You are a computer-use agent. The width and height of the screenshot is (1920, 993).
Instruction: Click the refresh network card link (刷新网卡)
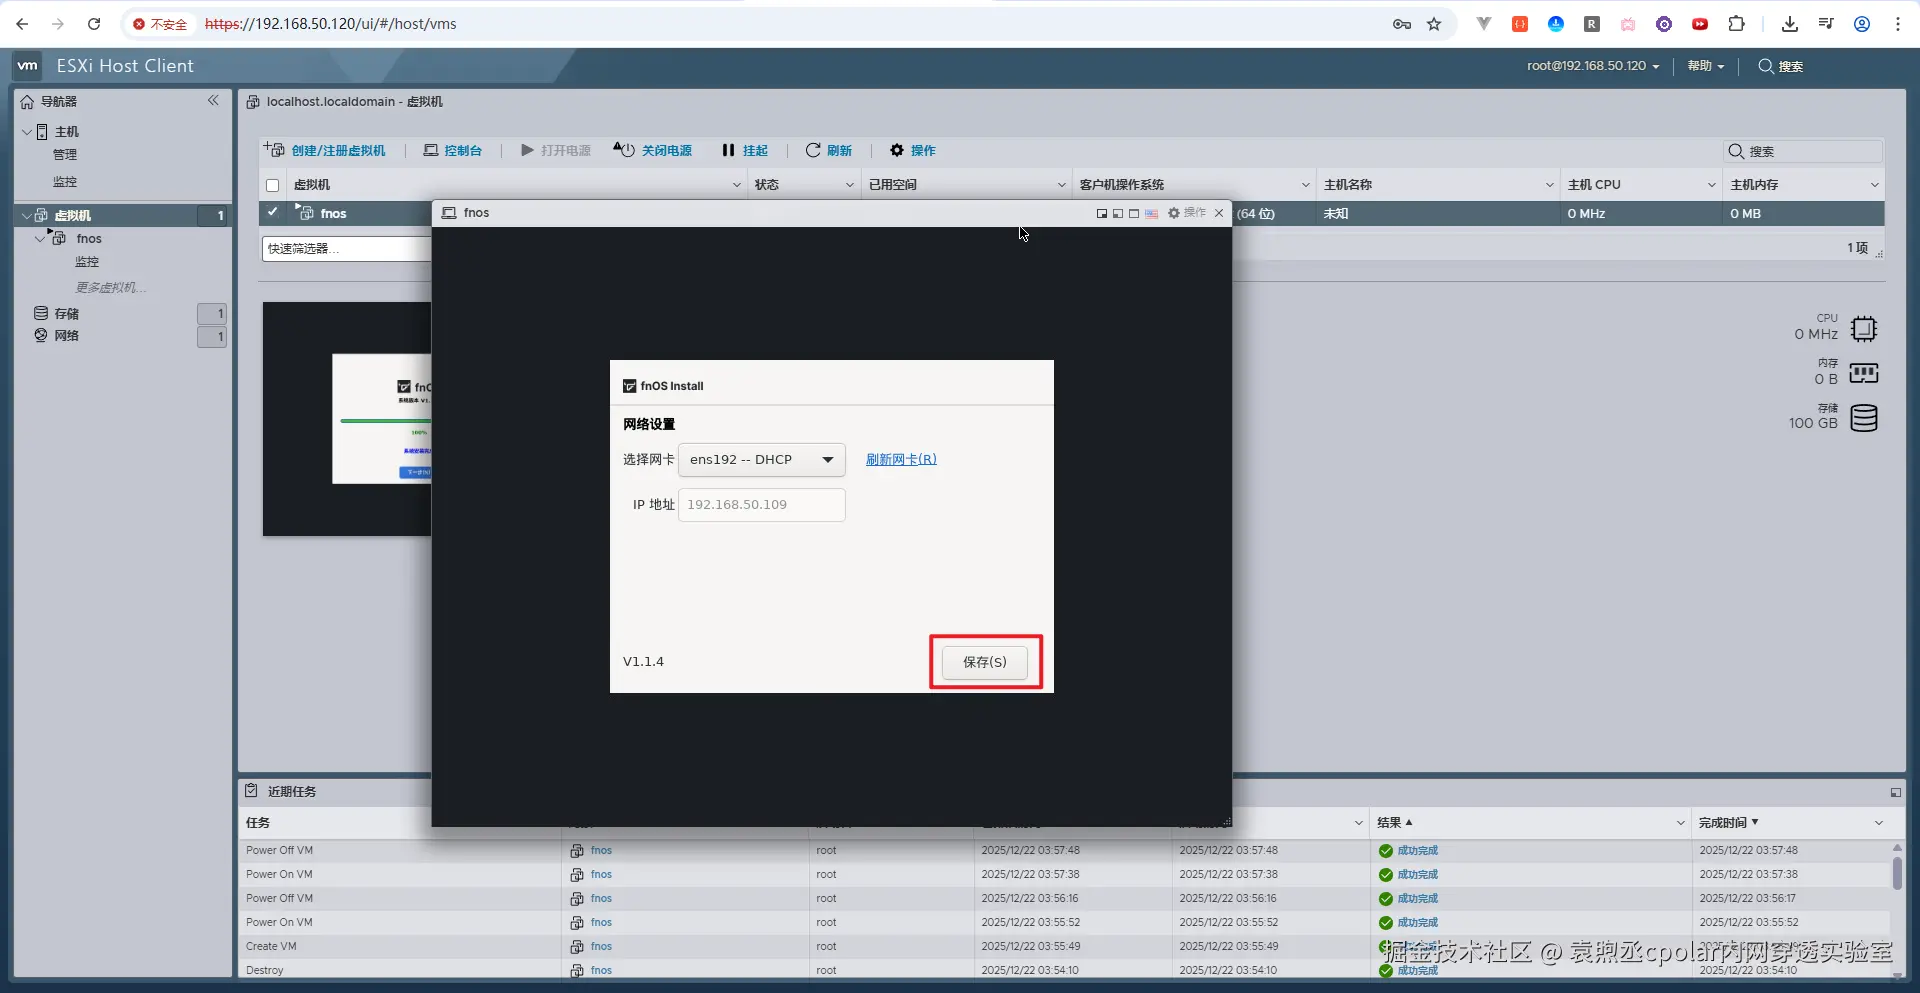click(x=901, y=460)
